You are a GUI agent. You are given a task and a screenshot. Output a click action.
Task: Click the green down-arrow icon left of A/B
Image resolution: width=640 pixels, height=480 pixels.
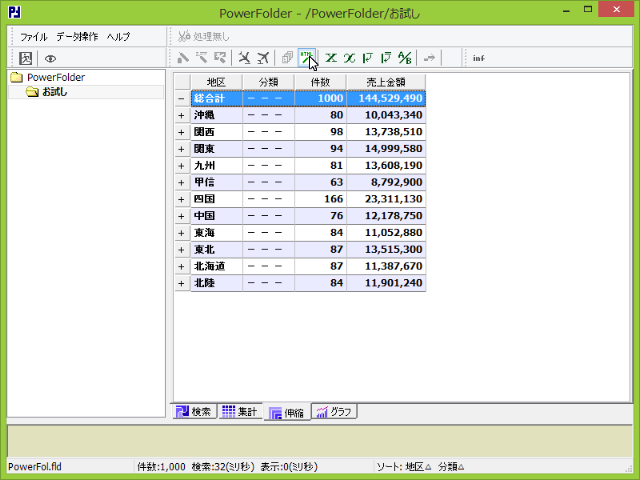[x=386, y=58]
